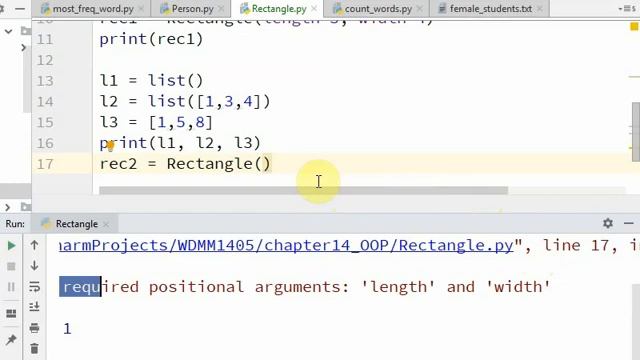Expand the lower project tree folder
Image resolution: width=640 pixels, height=360 pixels.
click(8, 207)
